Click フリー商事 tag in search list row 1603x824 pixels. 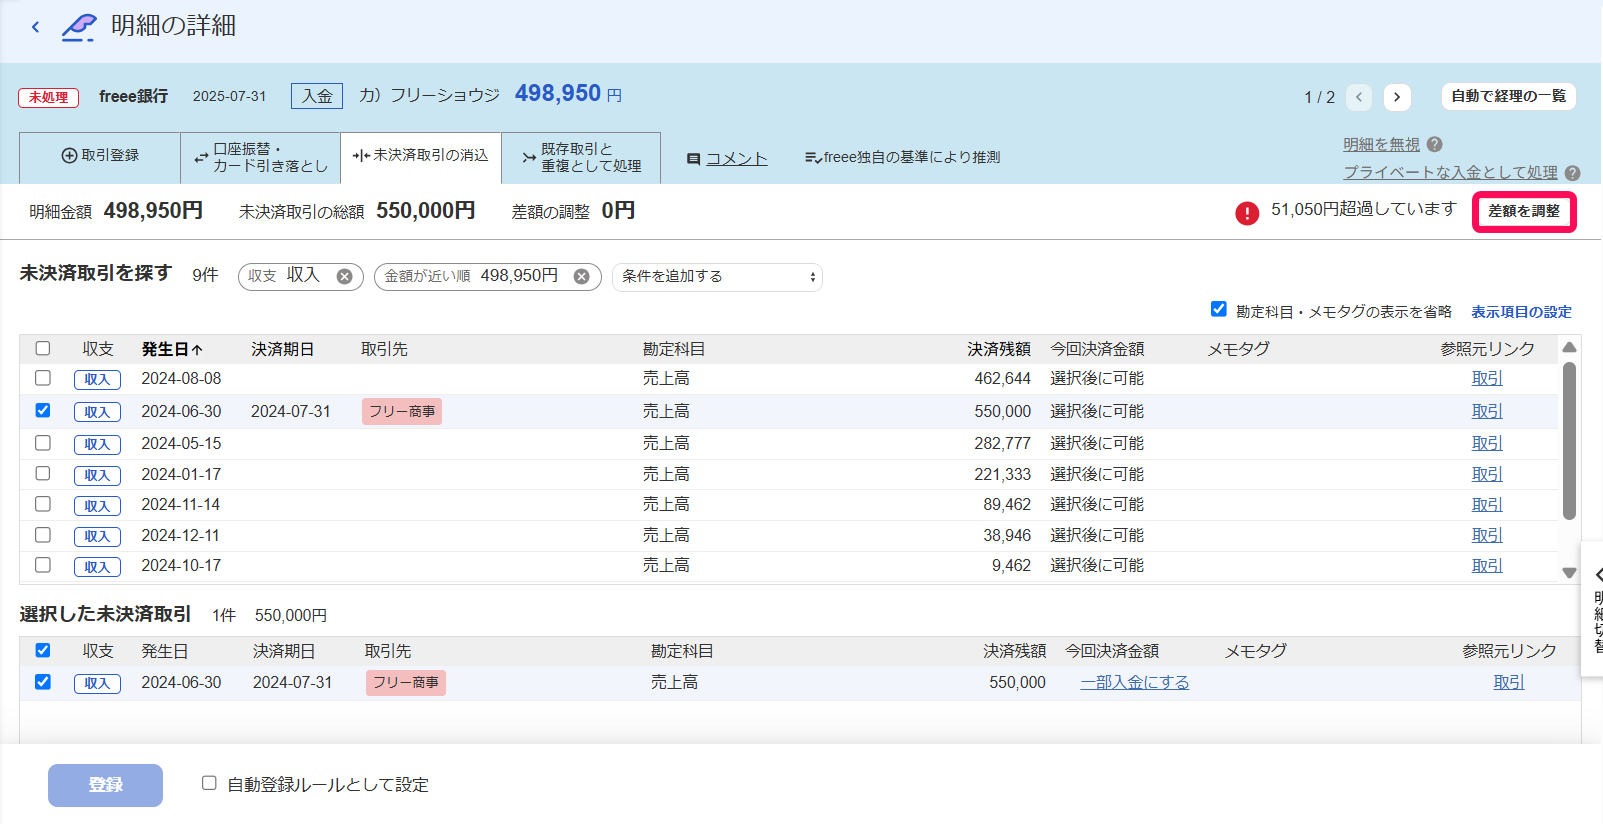[402, 412]
